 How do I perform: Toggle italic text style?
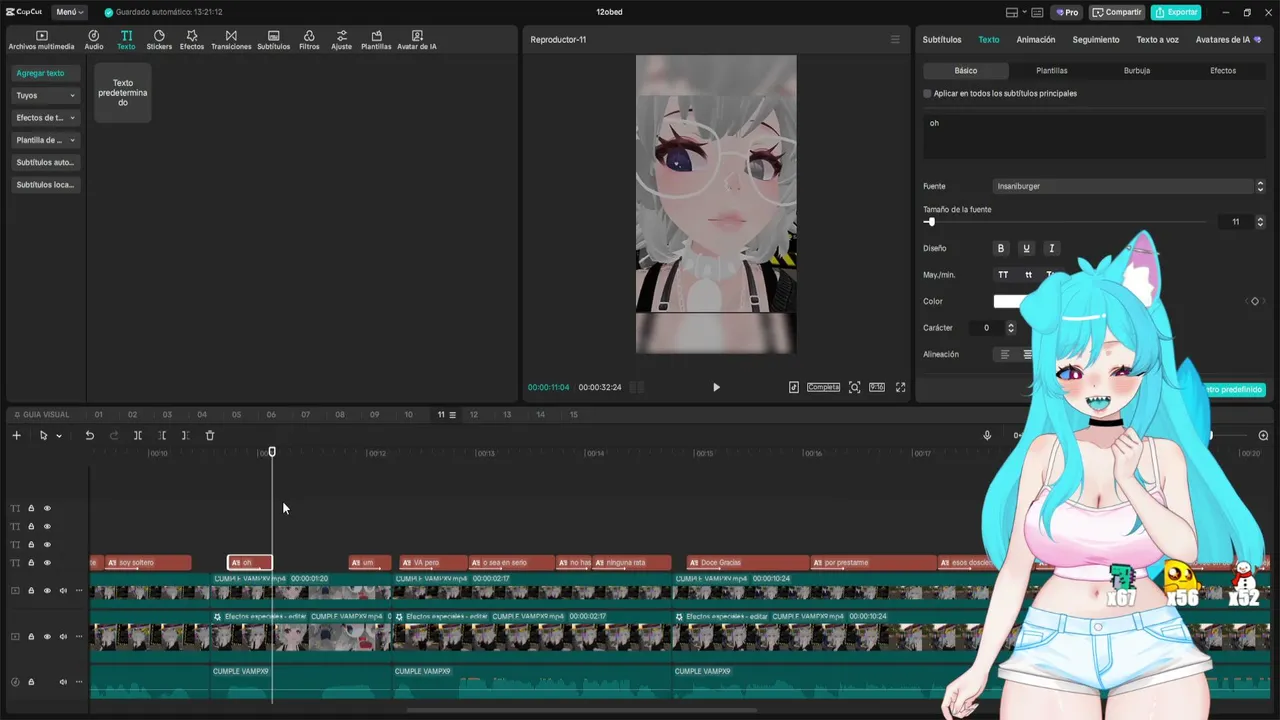[x=1051, y=248]
